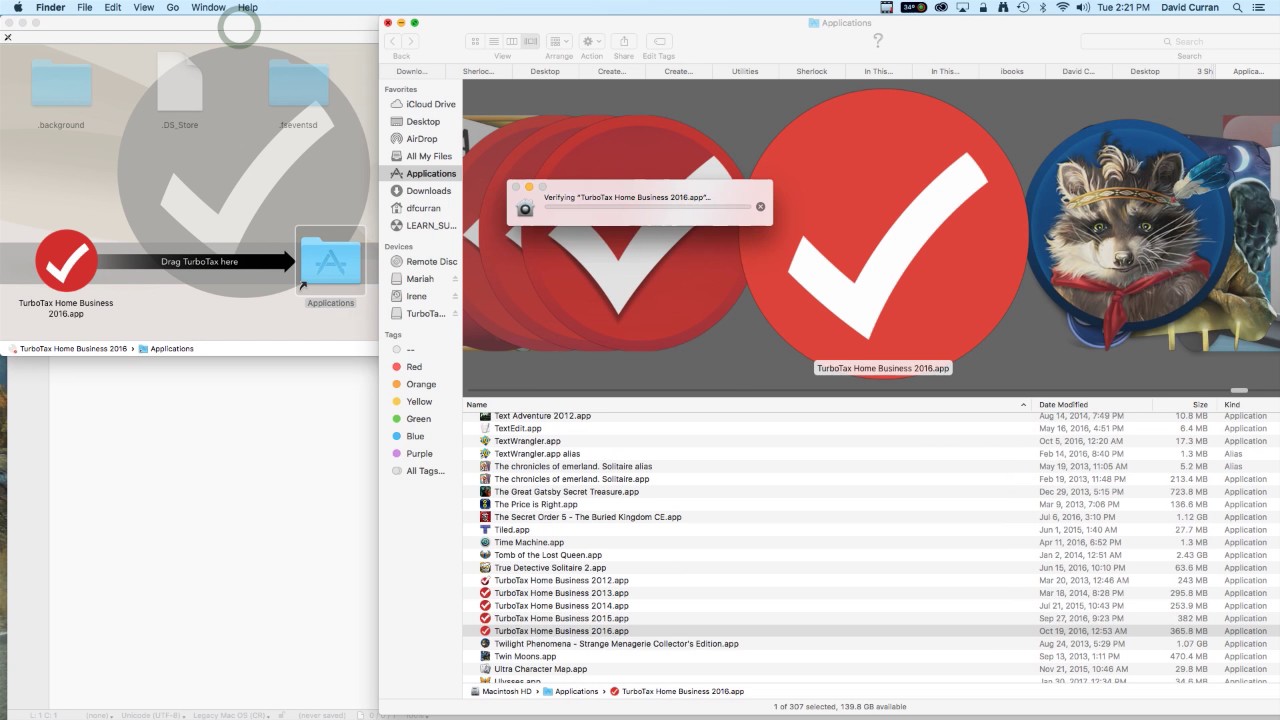
Task: Click the Forward navigation arrow
Action: point(410,41)
